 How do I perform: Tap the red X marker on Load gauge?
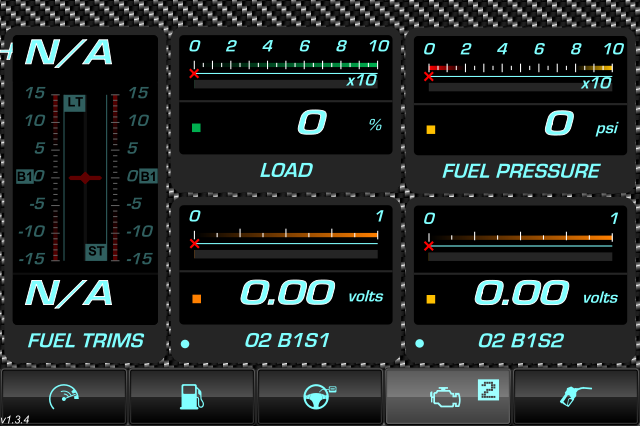coord(194,73)
